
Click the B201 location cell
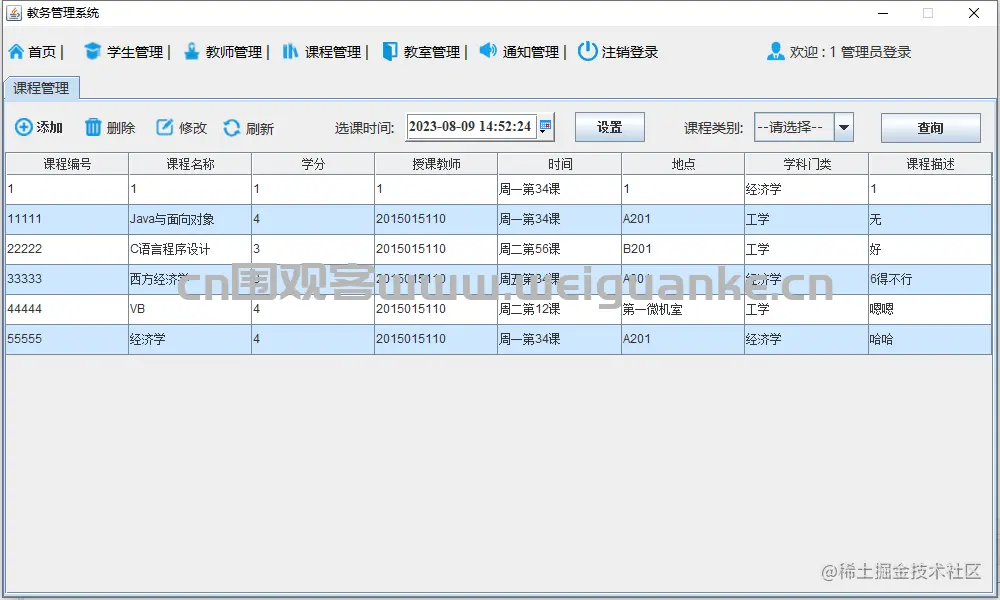683,249
